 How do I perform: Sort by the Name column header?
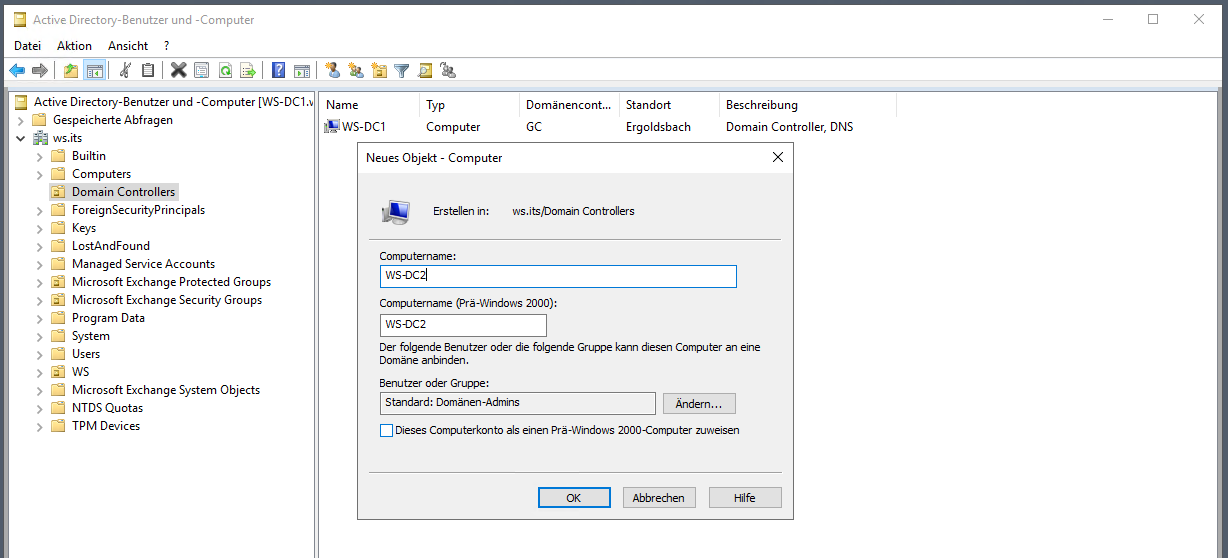[370, 104]
